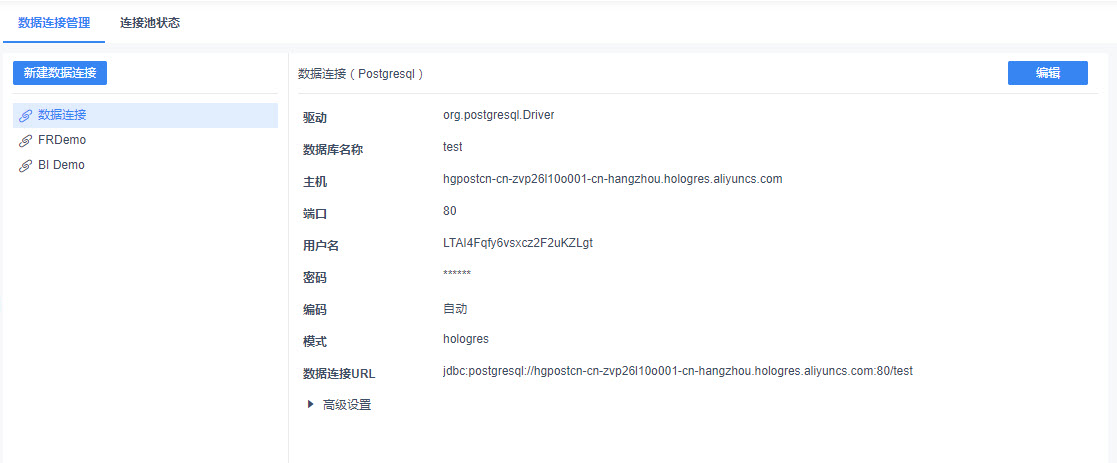This screenshot has width=1117, height=463.
Task: Click the port value 80
Action: click(x=450, y=211)
